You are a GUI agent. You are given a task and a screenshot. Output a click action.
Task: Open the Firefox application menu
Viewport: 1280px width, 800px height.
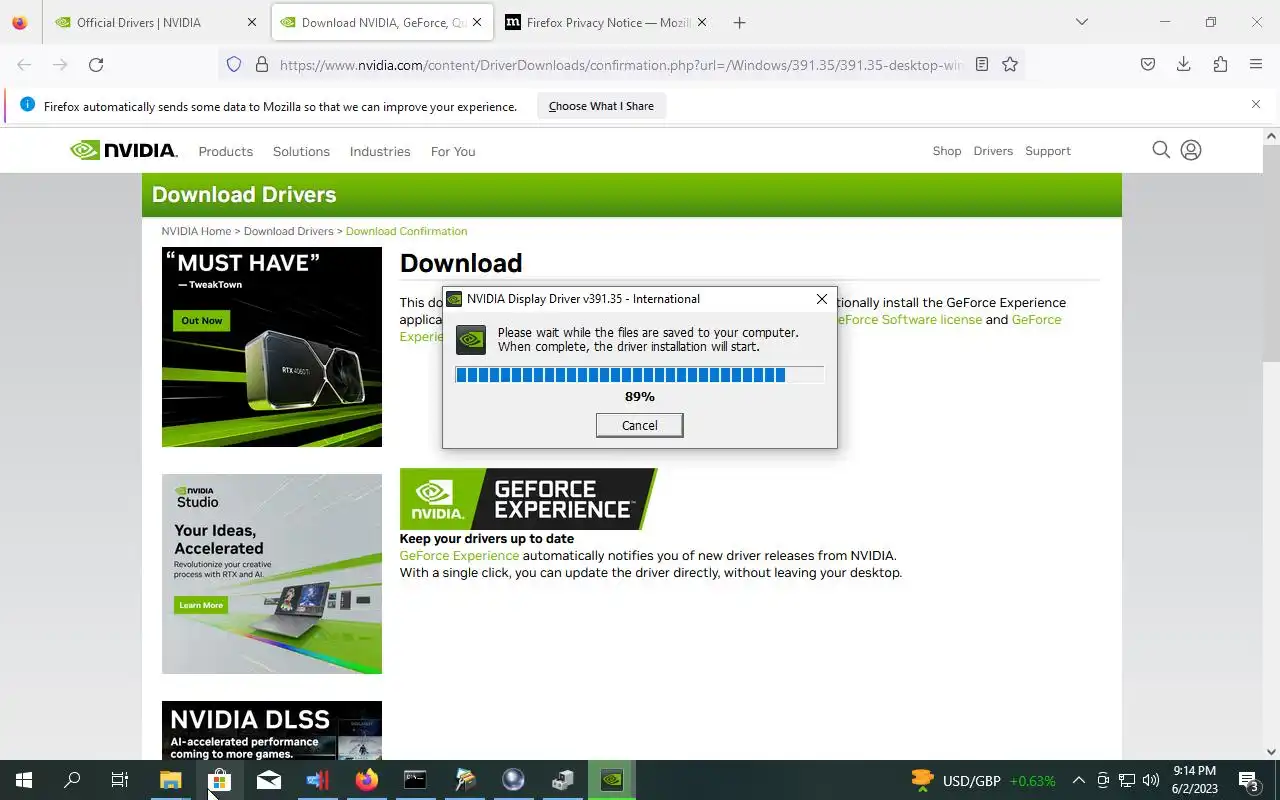[1256, 64]
